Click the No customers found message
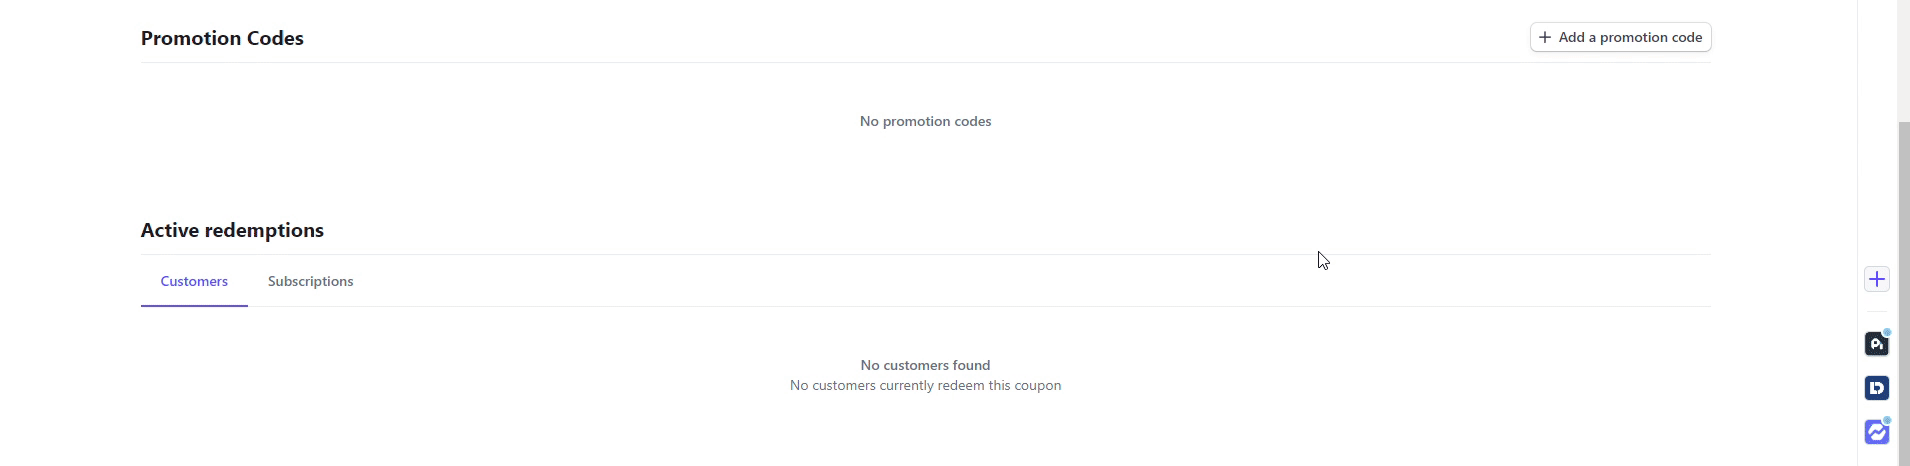The image size is (1910, 466). 925,365
